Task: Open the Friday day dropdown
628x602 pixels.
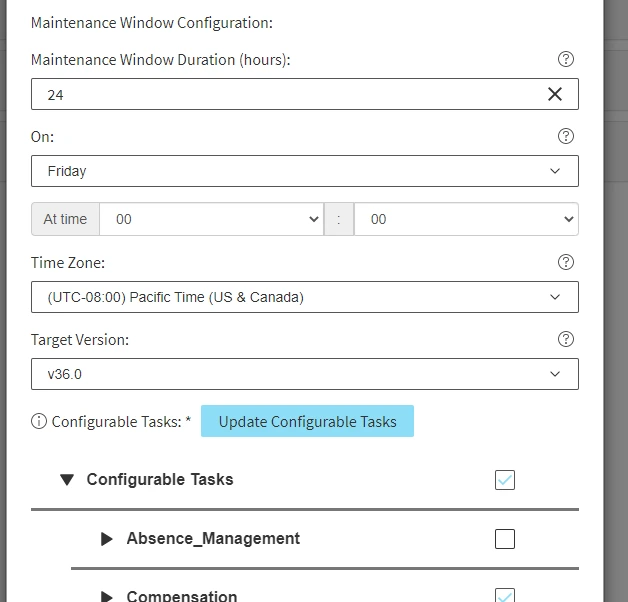Action: tap(305, 171)
